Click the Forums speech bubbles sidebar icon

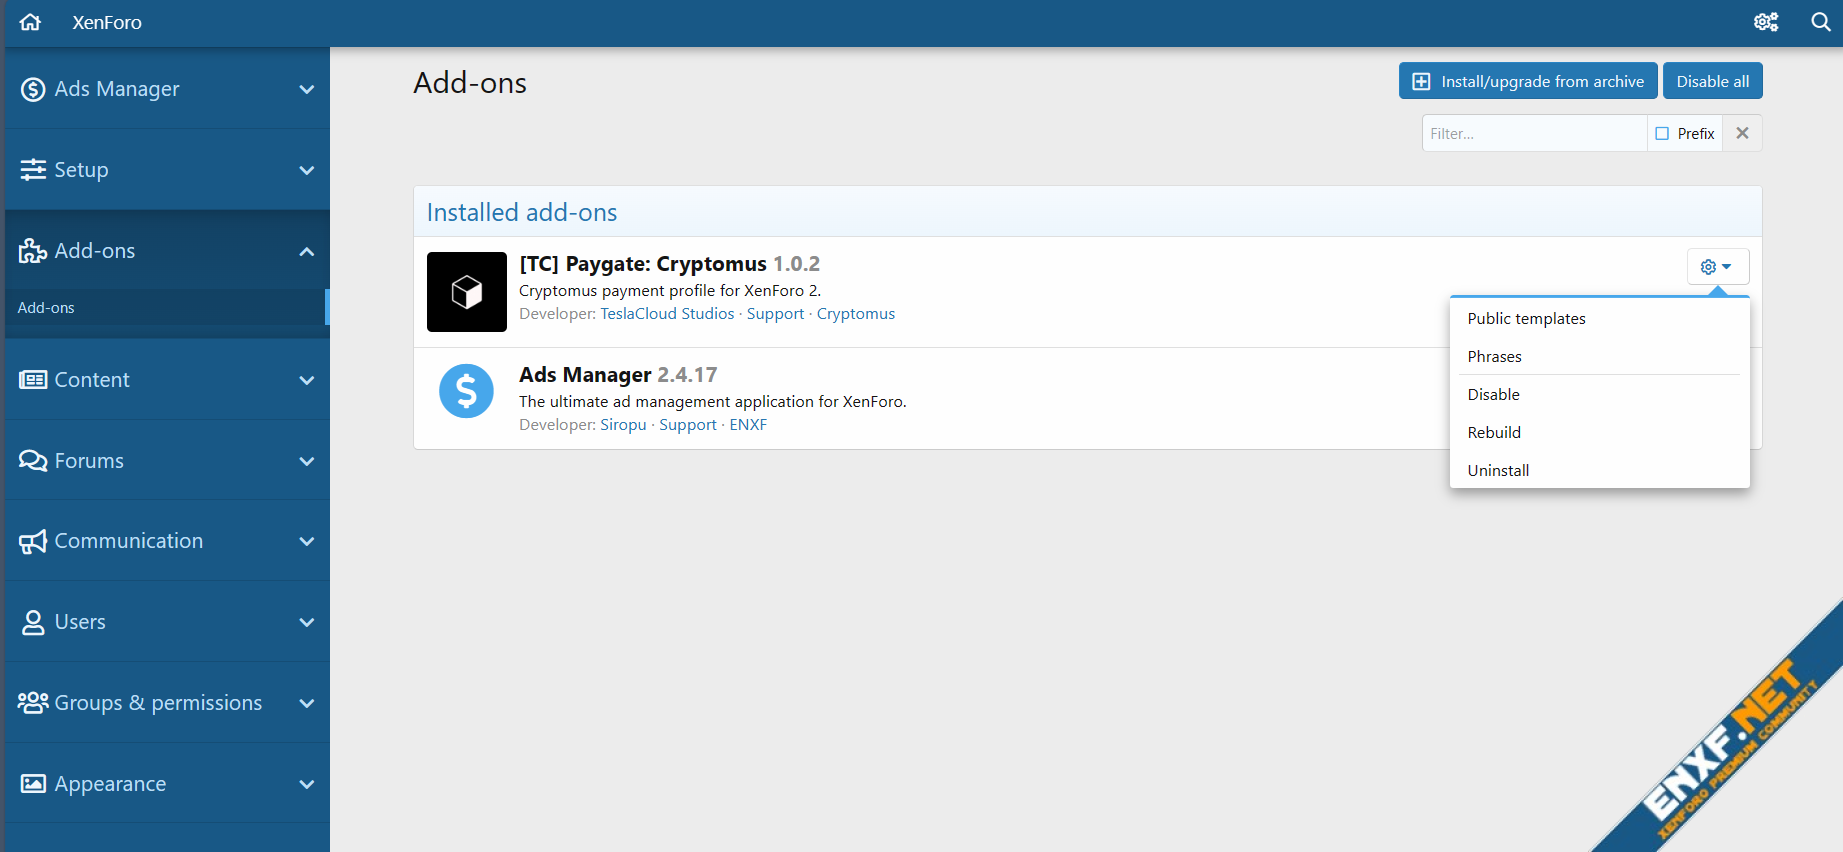point(33,461)
